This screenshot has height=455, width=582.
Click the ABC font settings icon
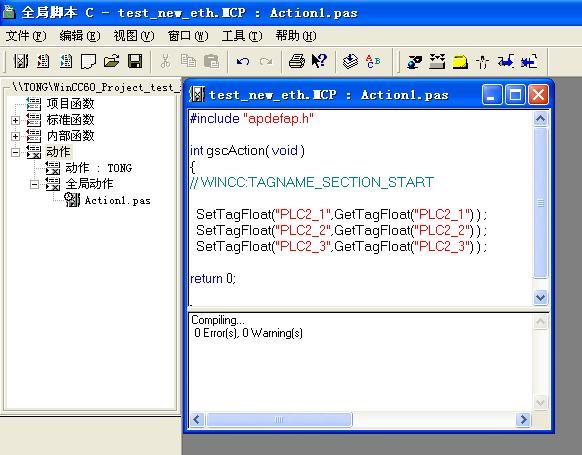coord(373,61)
